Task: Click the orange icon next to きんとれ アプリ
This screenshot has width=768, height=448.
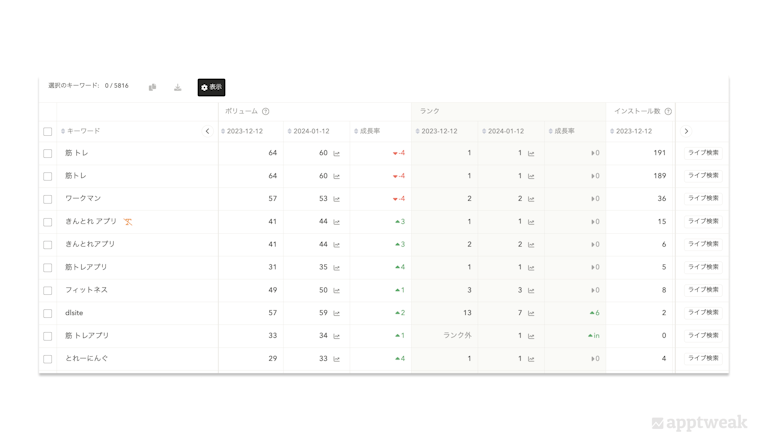Action: (x=128, y=221)
